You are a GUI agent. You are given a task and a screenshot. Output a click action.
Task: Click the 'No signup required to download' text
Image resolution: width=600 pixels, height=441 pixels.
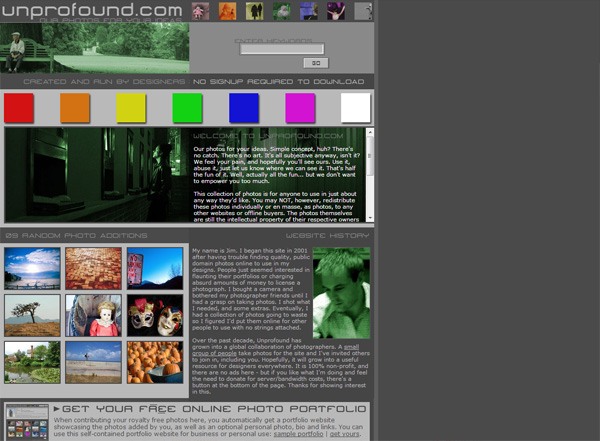pyautogui.click(x=279, y=82)
